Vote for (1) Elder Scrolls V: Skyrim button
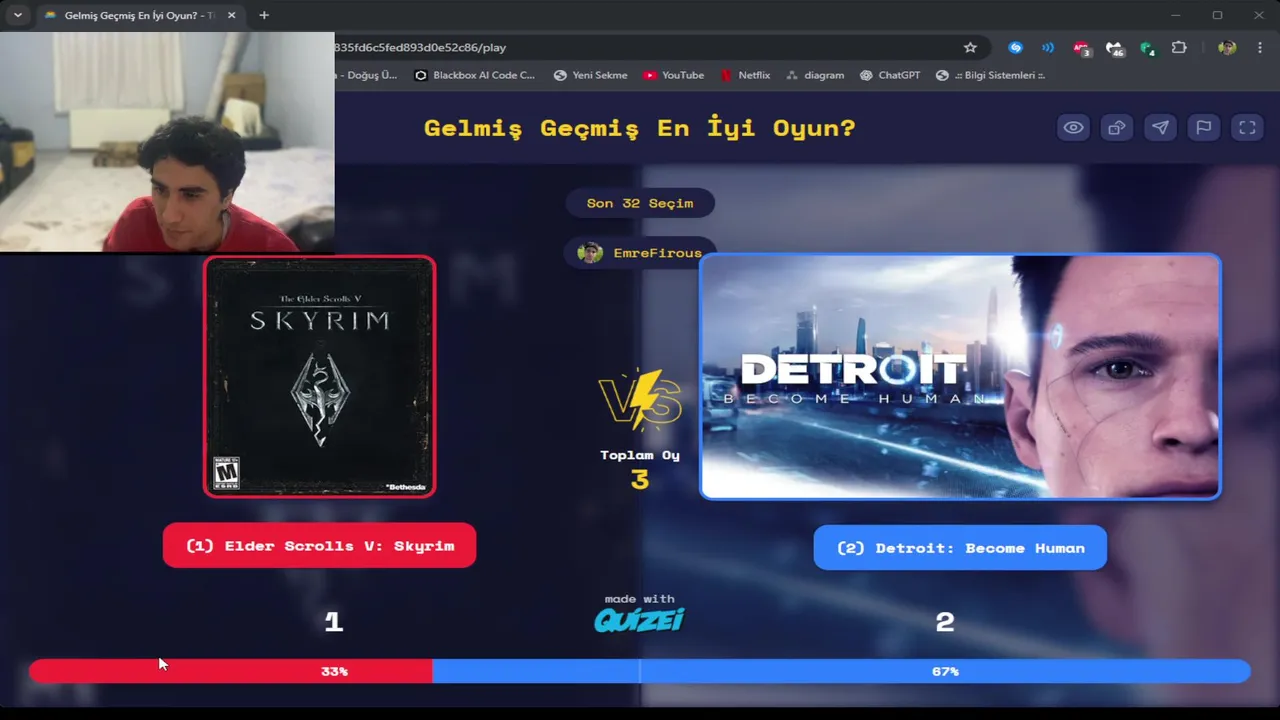 319,545
